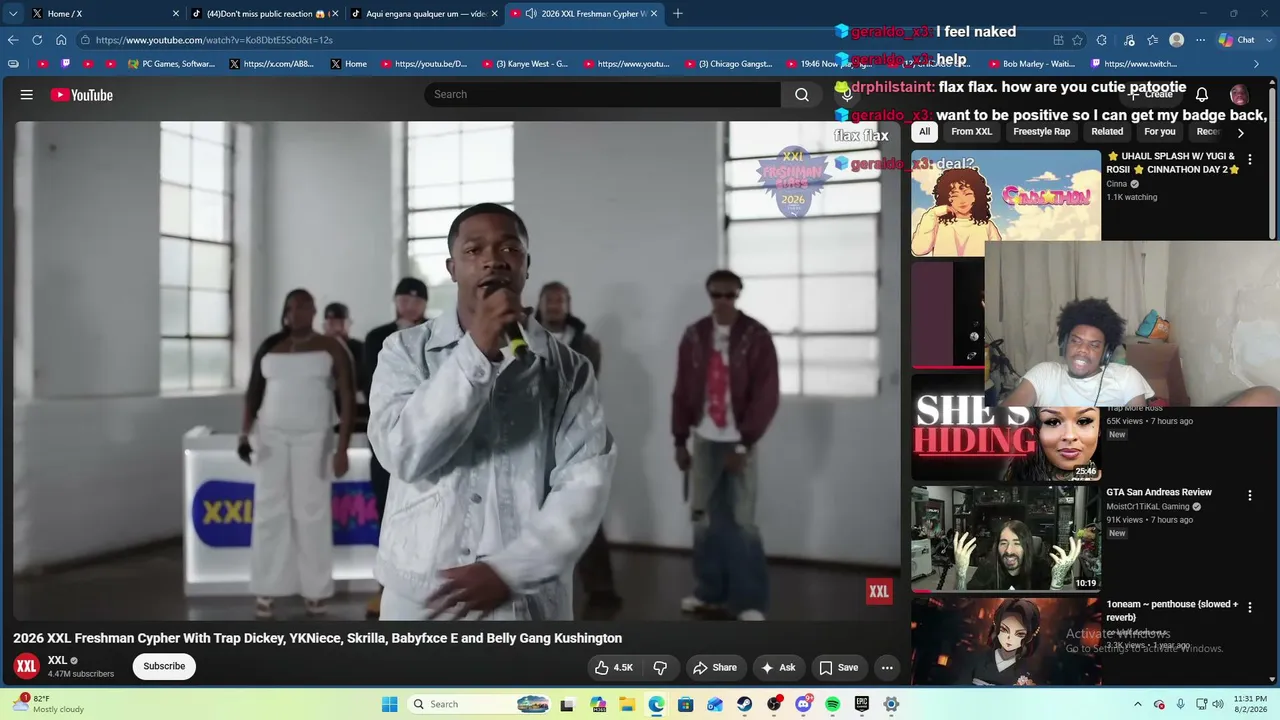Open Settings gear on the taskbar

[891, 704]
